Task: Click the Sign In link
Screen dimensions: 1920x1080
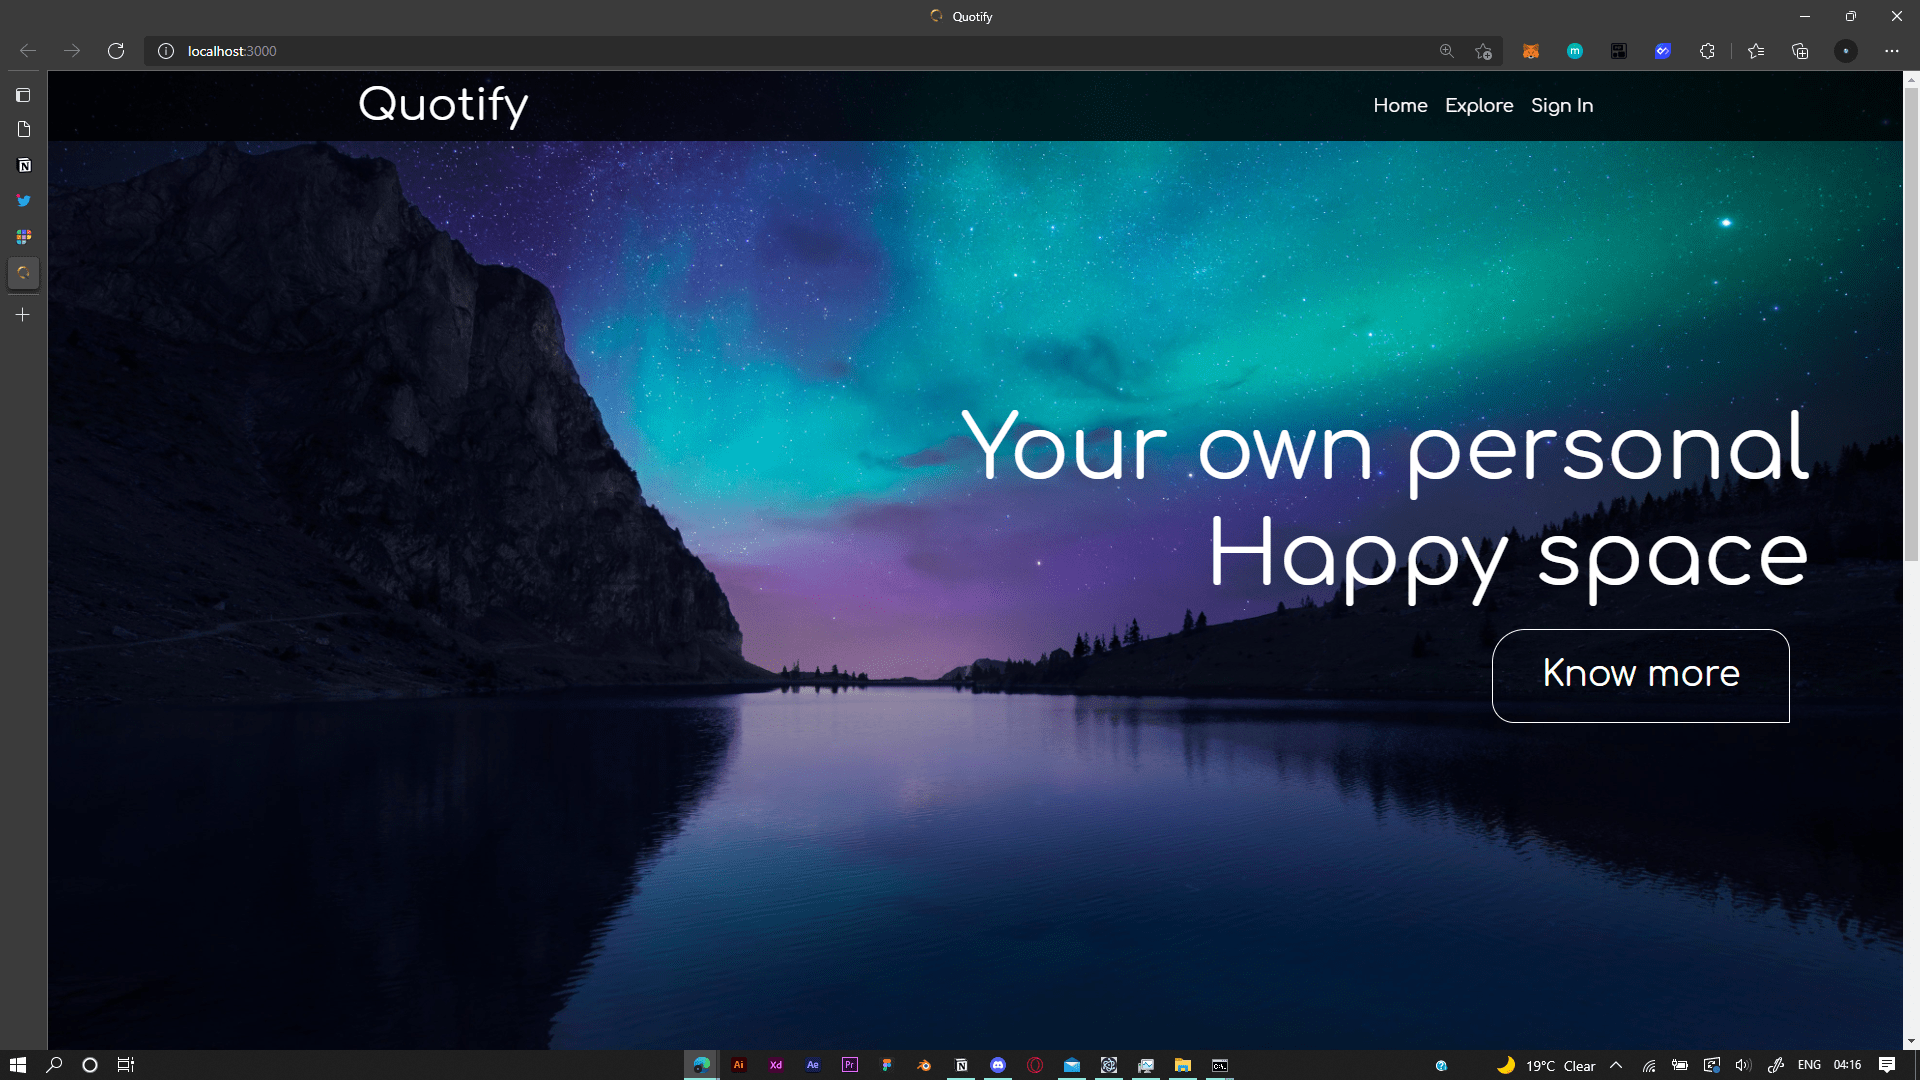Action: [x=1561, y=105]
